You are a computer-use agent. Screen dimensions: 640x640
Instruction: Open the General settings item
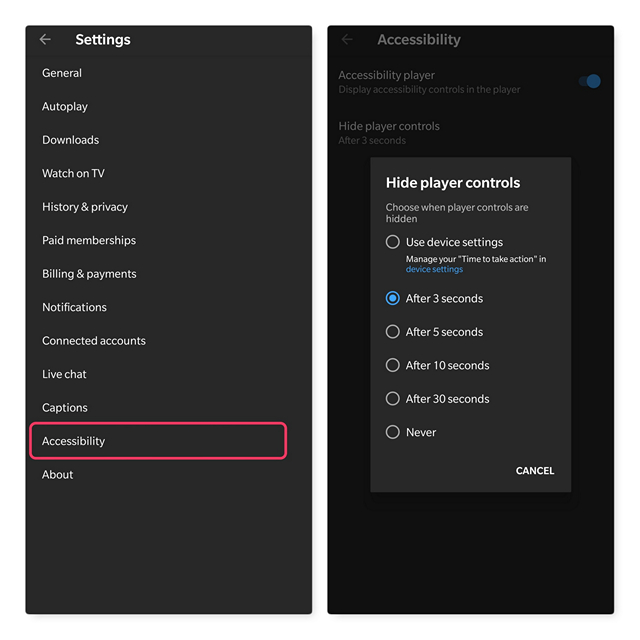pyautogui.click(x=62, y=73)
